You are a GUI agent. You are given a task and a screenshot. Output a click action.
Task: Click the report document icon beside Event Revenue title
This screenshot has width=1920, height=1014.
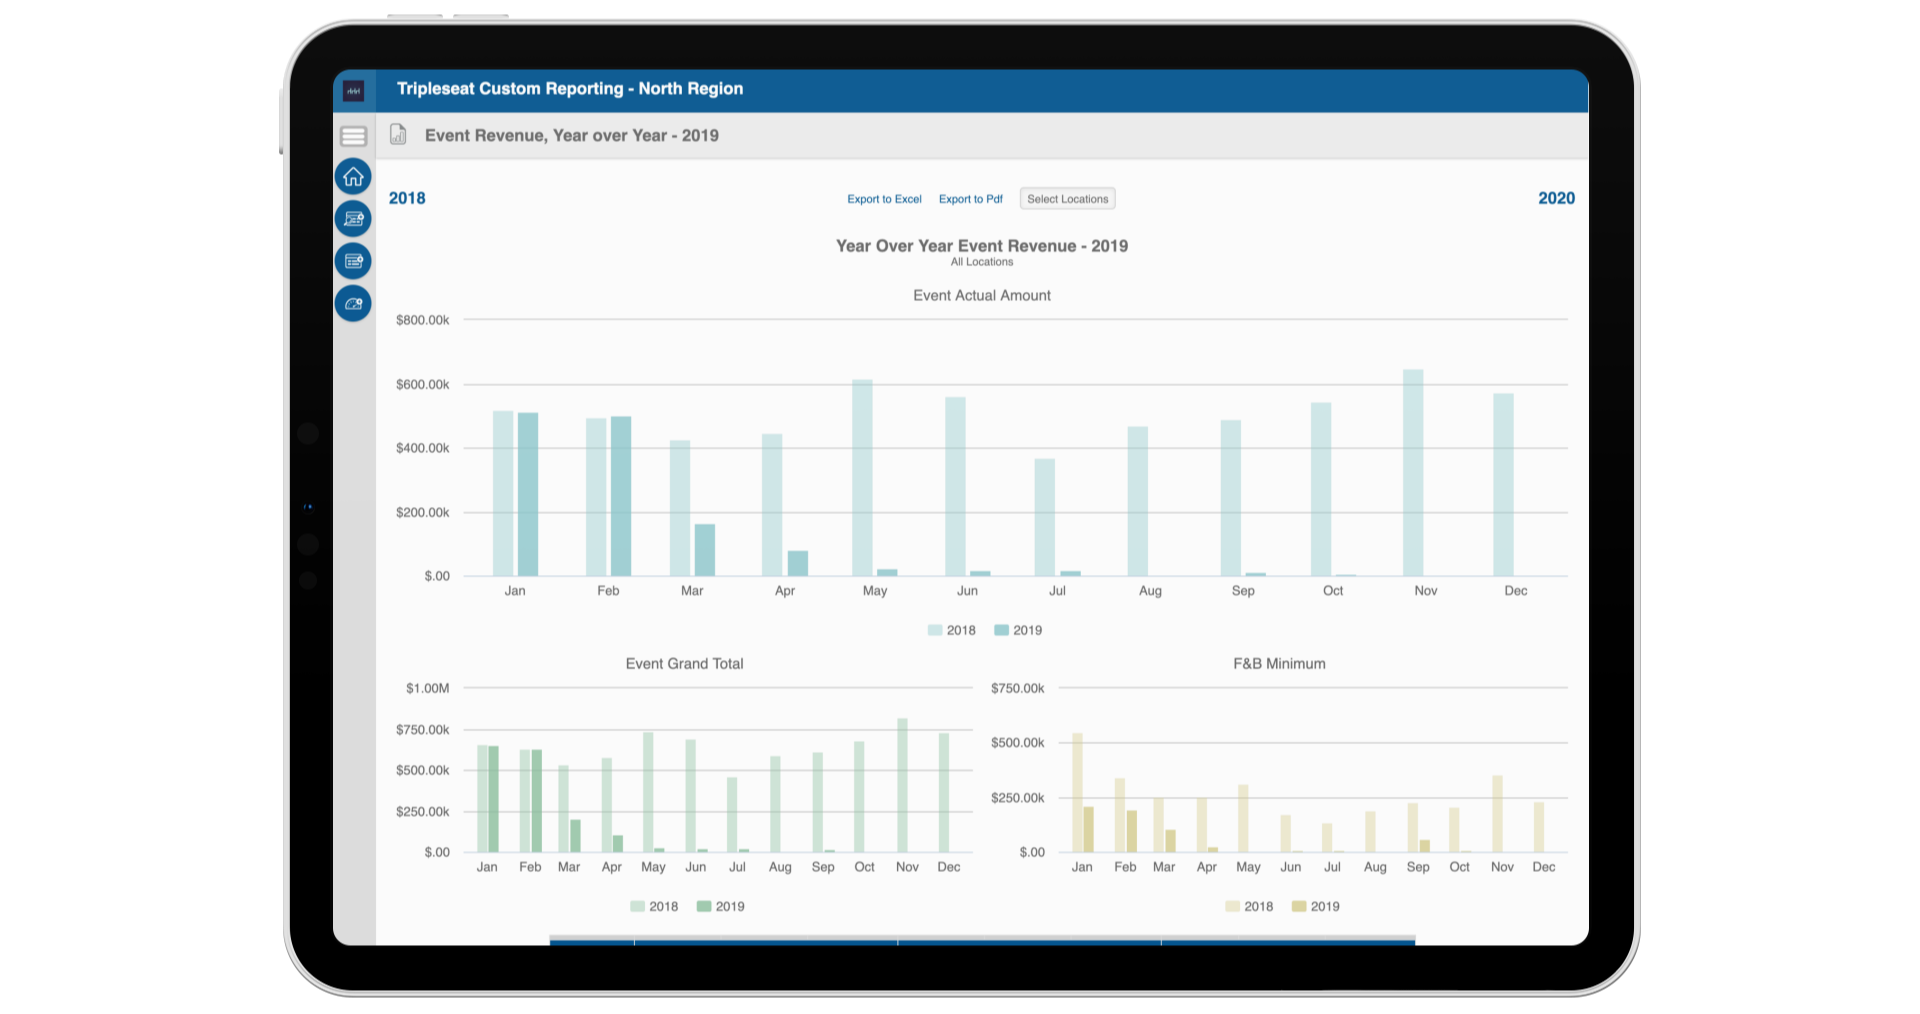coord(398,135)
